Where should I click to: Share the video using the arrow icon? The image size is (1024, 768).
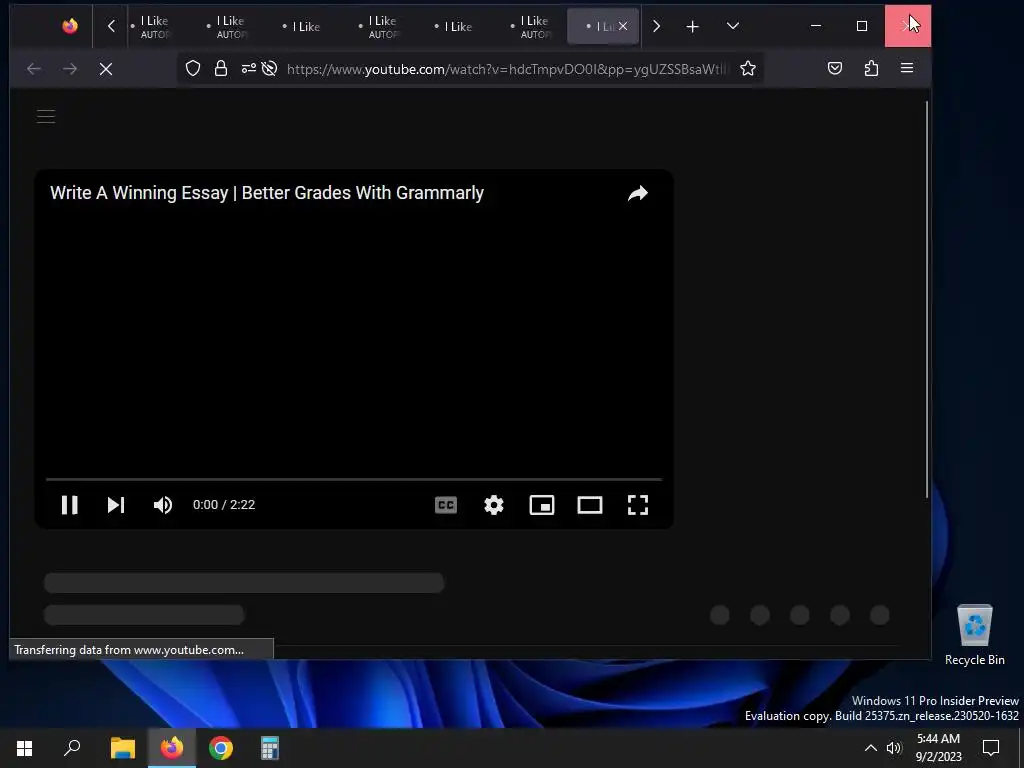[x=637, y=193]
